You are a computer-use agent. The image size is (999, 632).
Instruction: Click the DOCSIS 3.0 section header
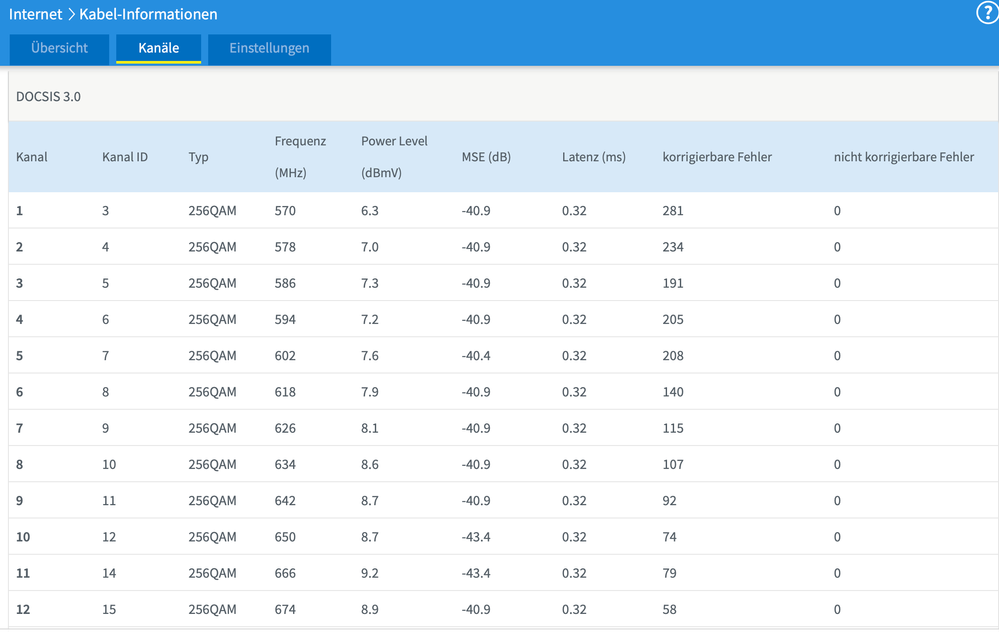(48, 97)
